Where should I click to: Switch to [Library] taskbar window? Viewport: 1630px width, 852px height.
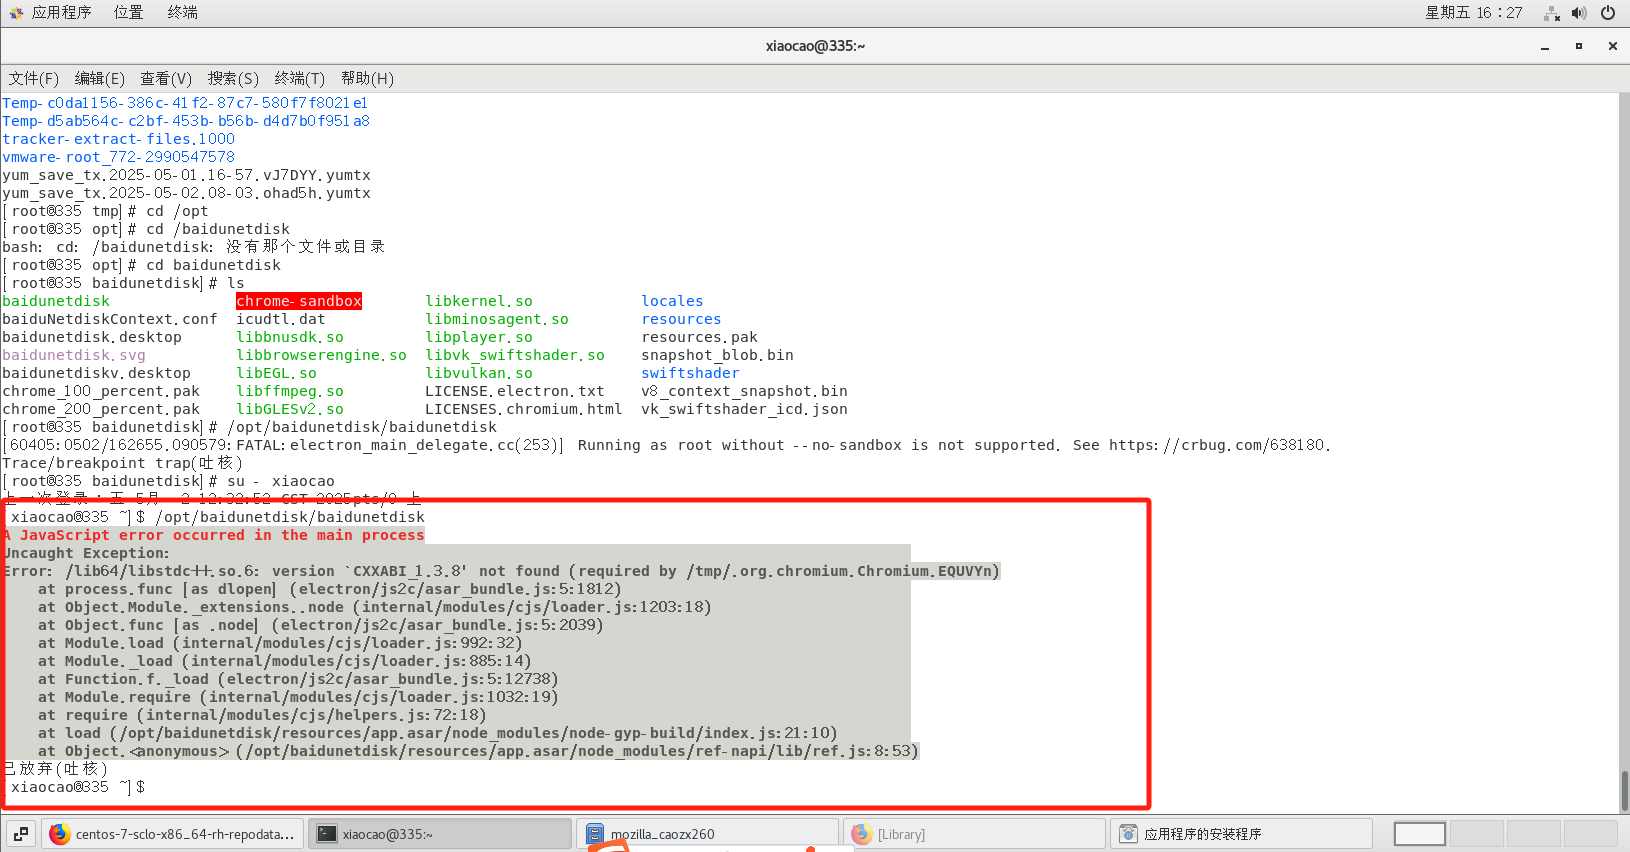coord(975,834)
